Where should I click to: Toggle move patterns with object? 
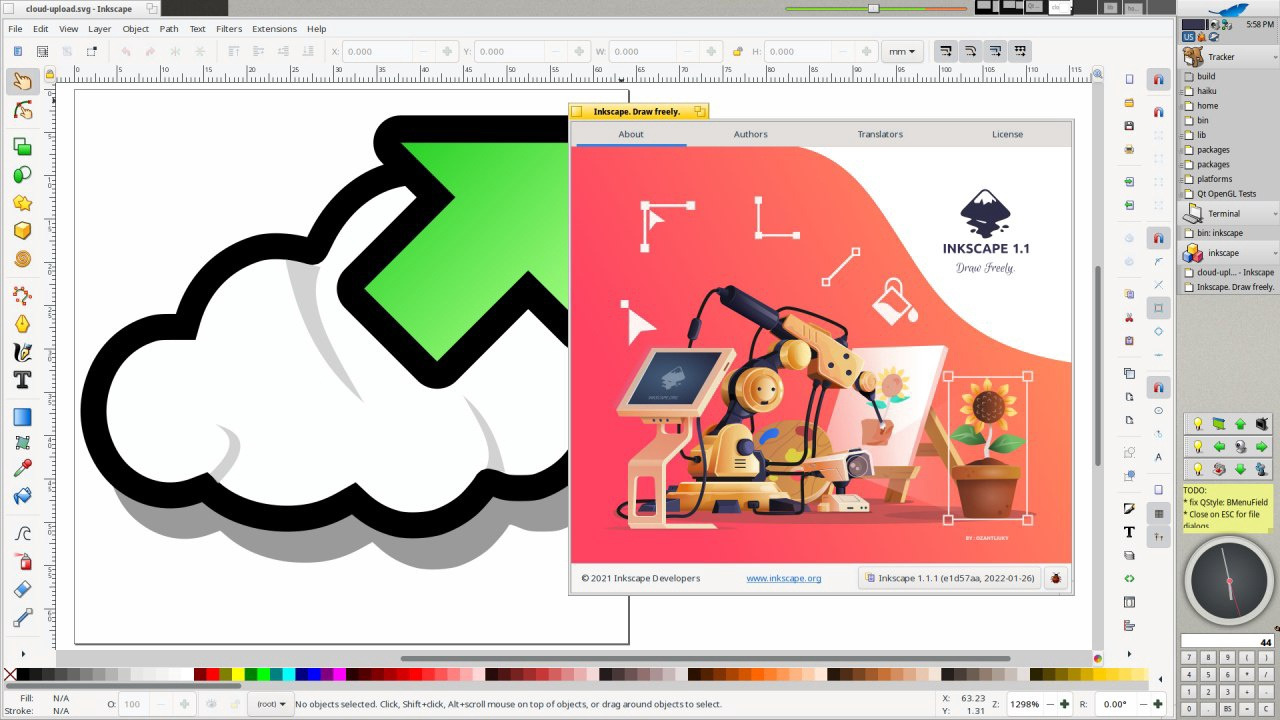coord(1019,51)
